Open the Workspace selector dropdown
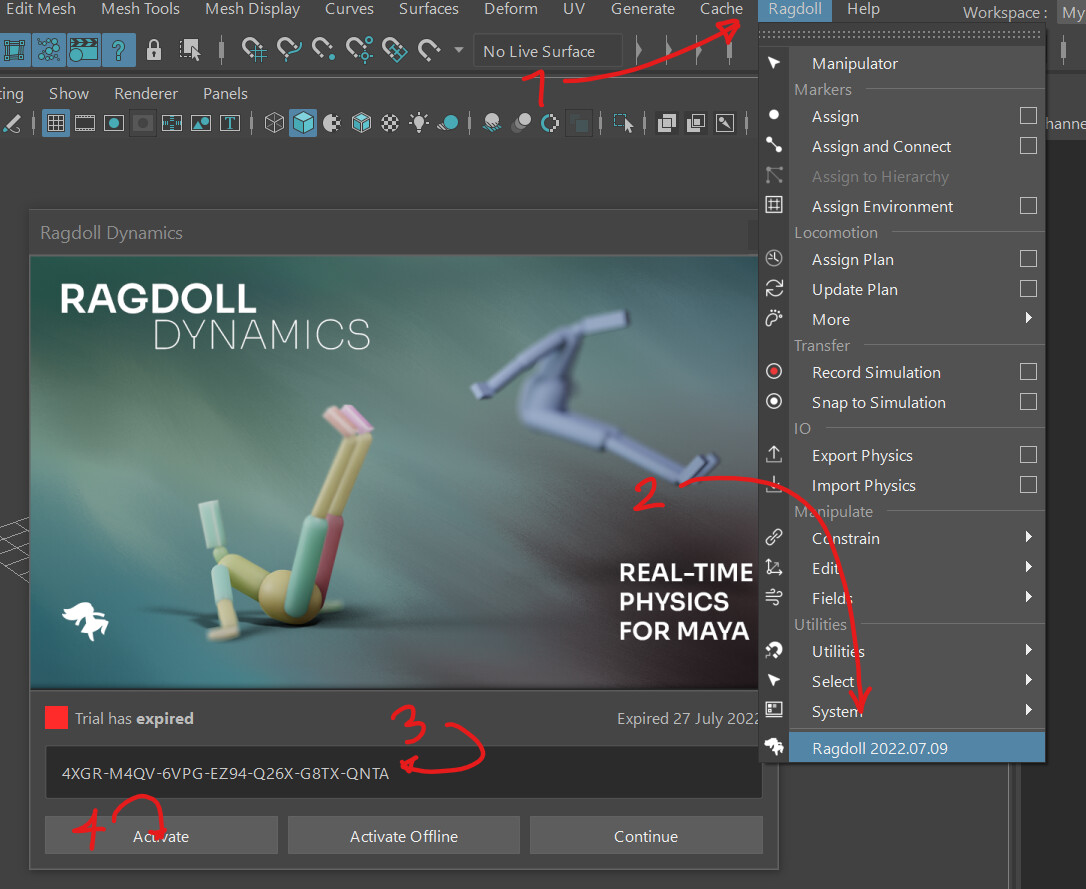Image resolution: width=1086 pixels, height=889 pixels. pos(1073,12)
